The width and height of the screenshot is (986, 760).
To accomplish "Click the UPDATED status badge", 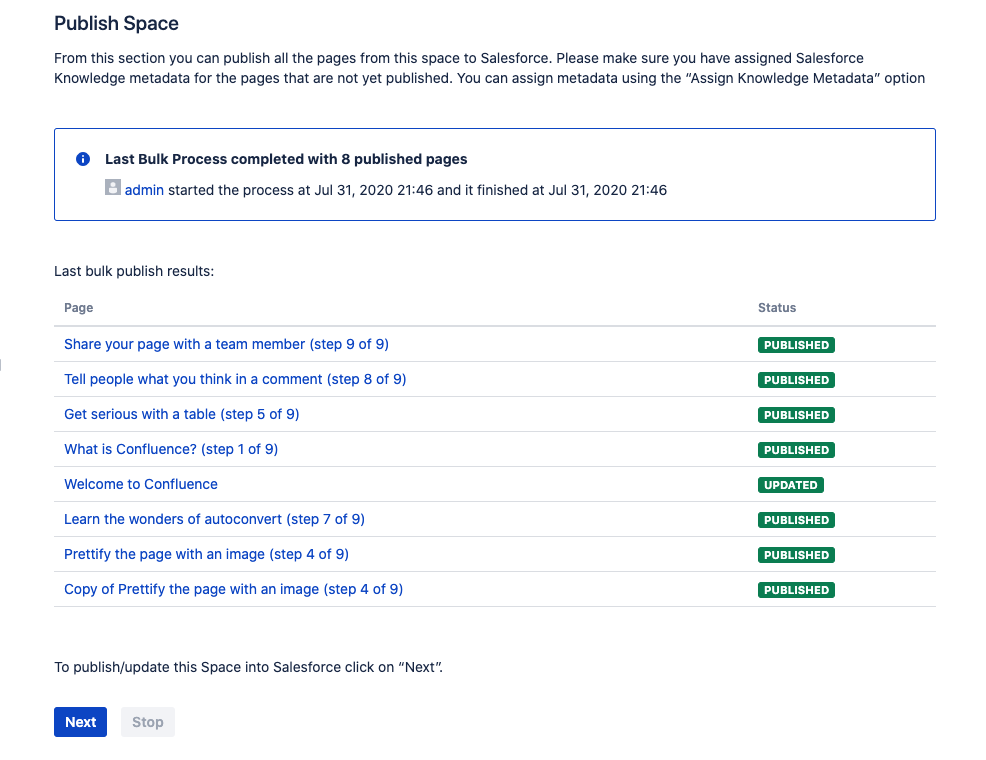I will point(790,485).
